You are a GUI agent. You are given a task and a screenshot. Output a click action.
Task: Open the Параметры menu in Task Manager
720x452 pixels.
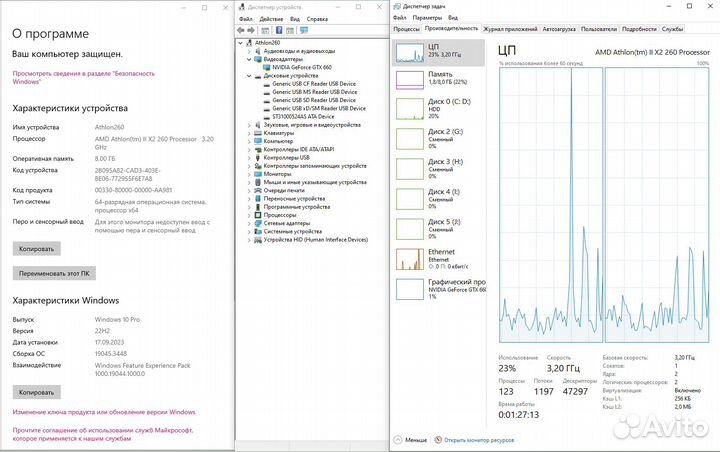tap(427, 17)
